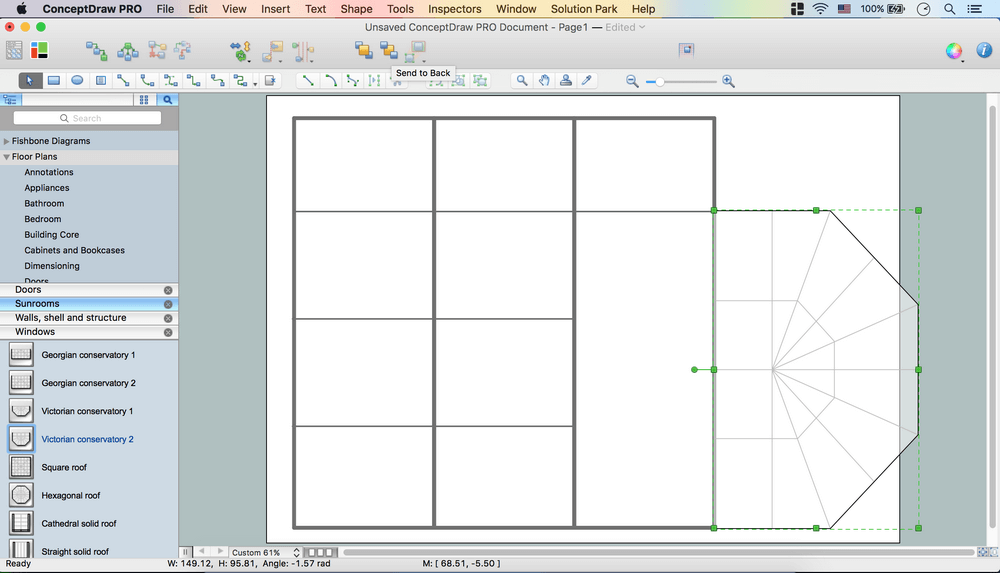The image size is (1000, 573).
Task: Click the zoom out magnifier
Action: pyautogui.click(x=632, y=81)
